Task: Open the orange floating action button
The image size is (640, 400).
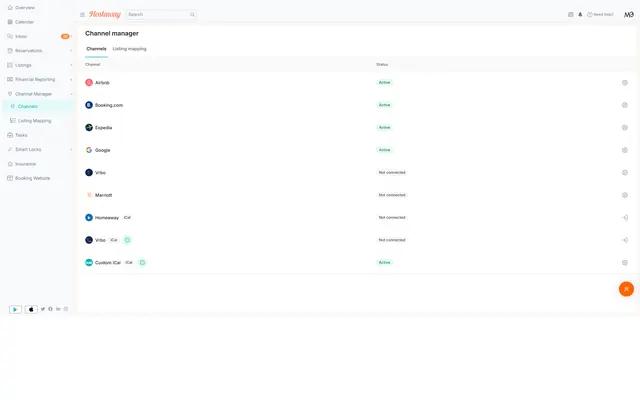Action: 626,289
